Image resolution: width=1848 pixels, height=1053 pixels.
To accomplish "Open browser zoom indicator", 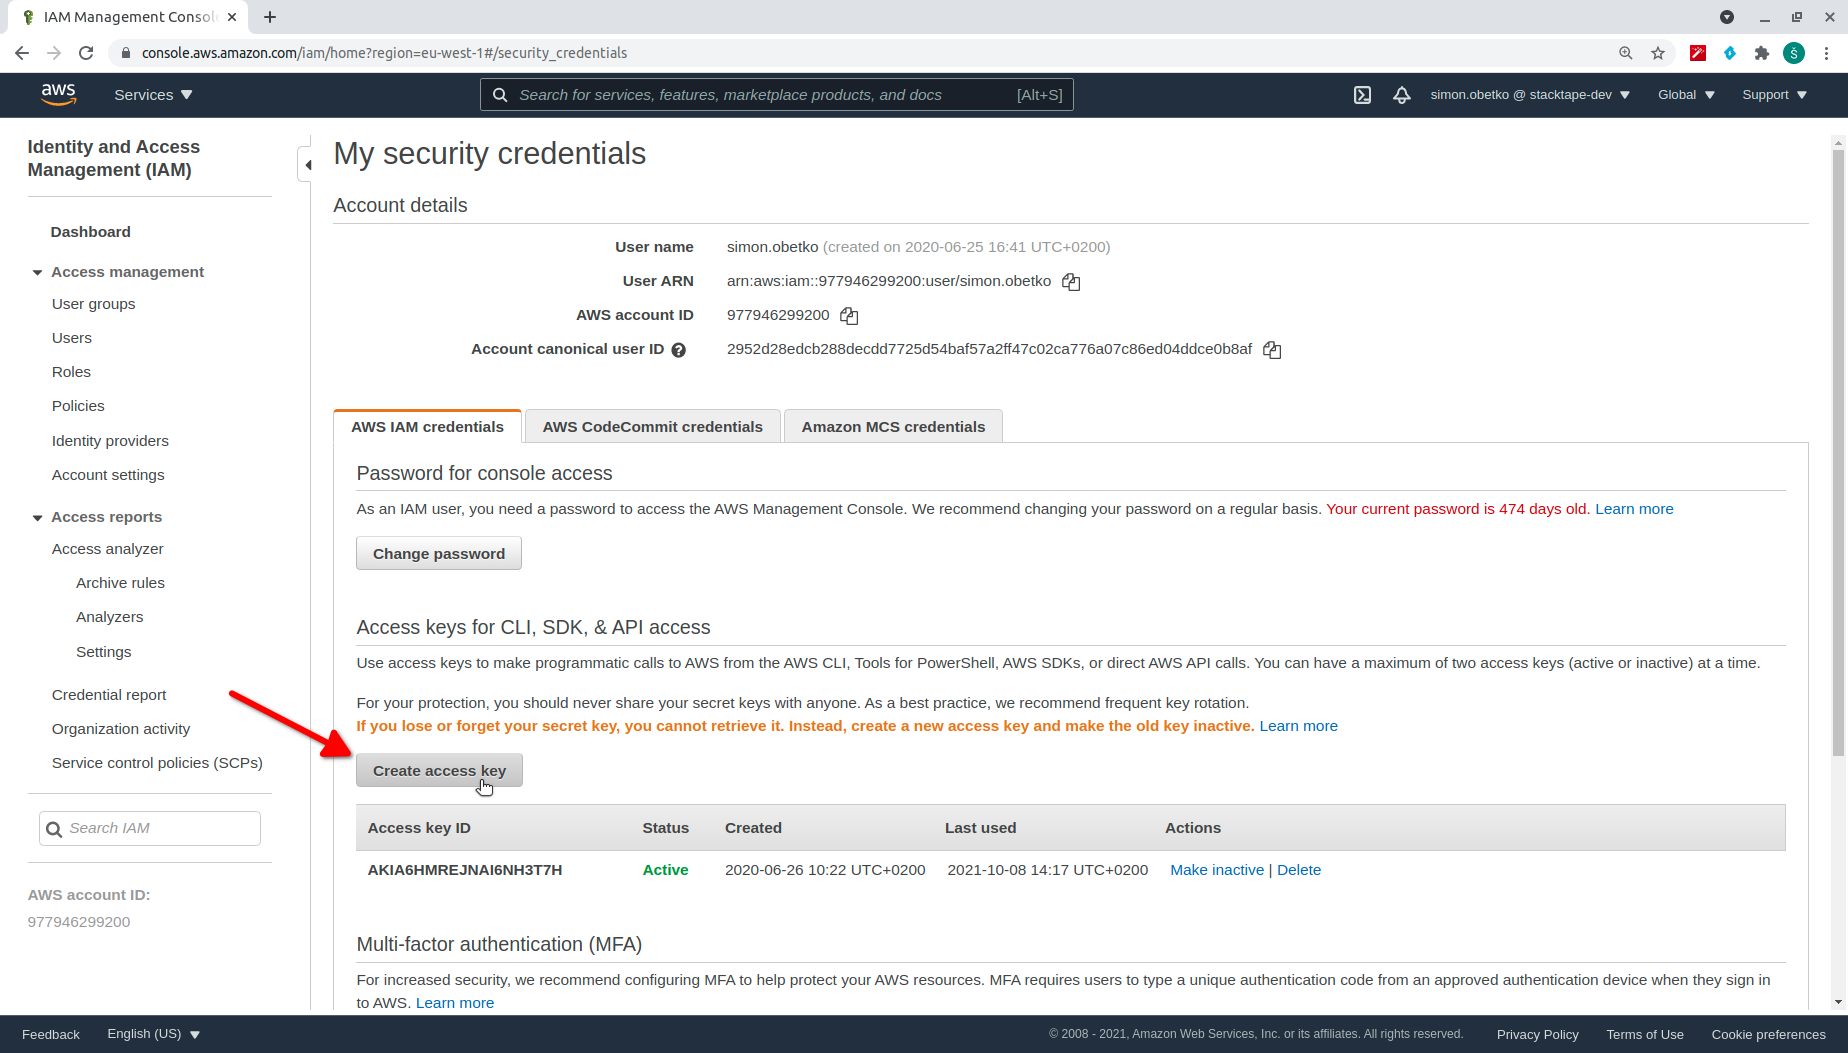I will click(1626, 53).
